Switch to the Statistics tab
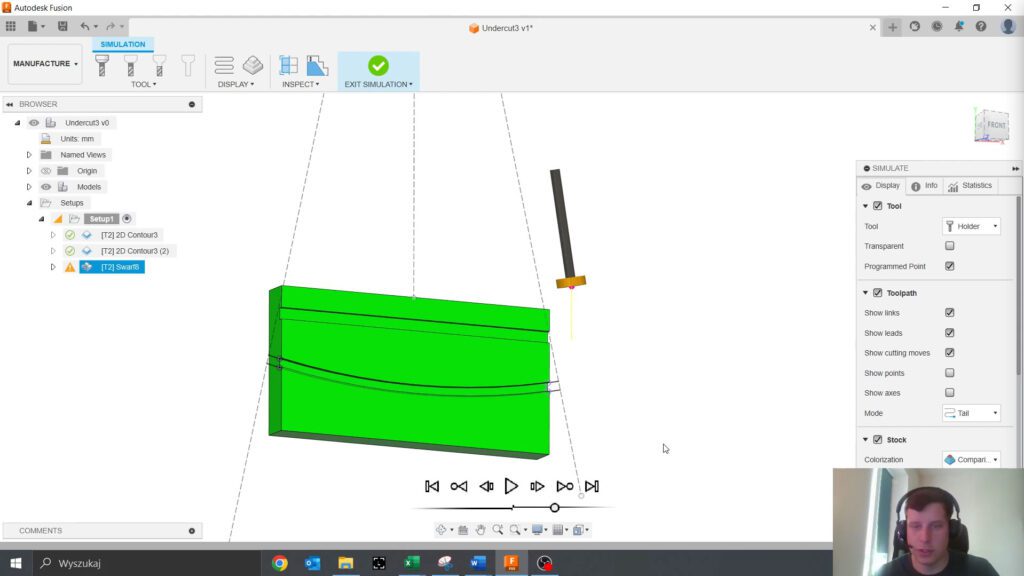Viewport: 1024px width, 576px height. click(971, 185)
